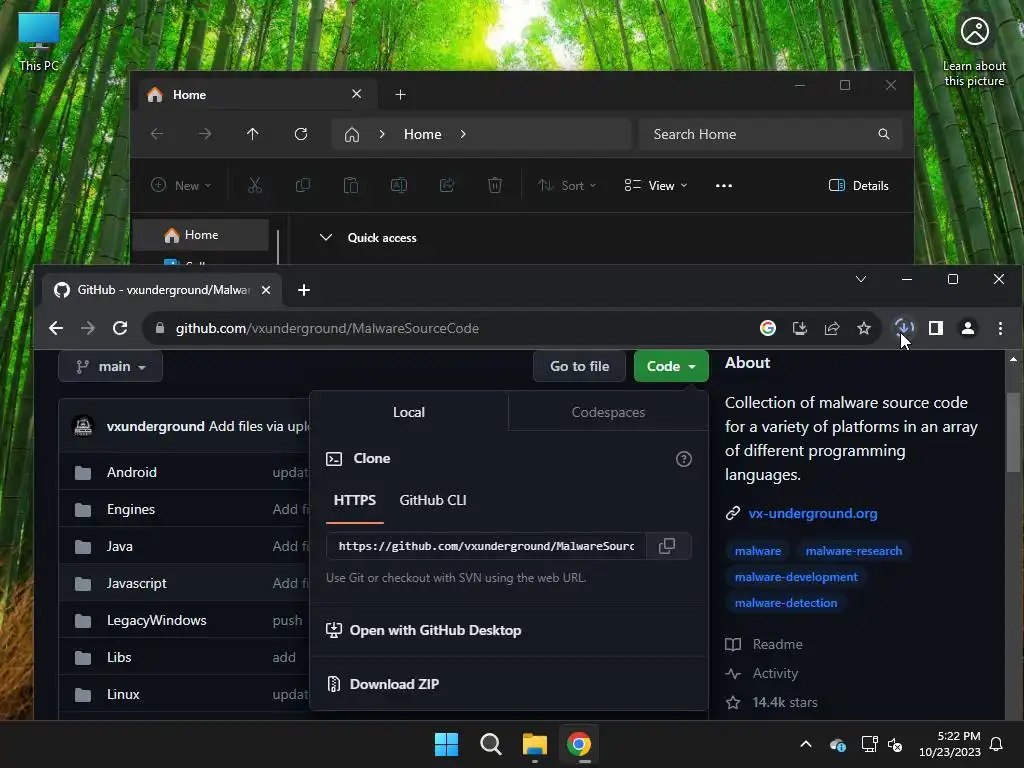The image size is (1024, 768).
Task: Toggle the green Code dropdown button
Action: 671,366
